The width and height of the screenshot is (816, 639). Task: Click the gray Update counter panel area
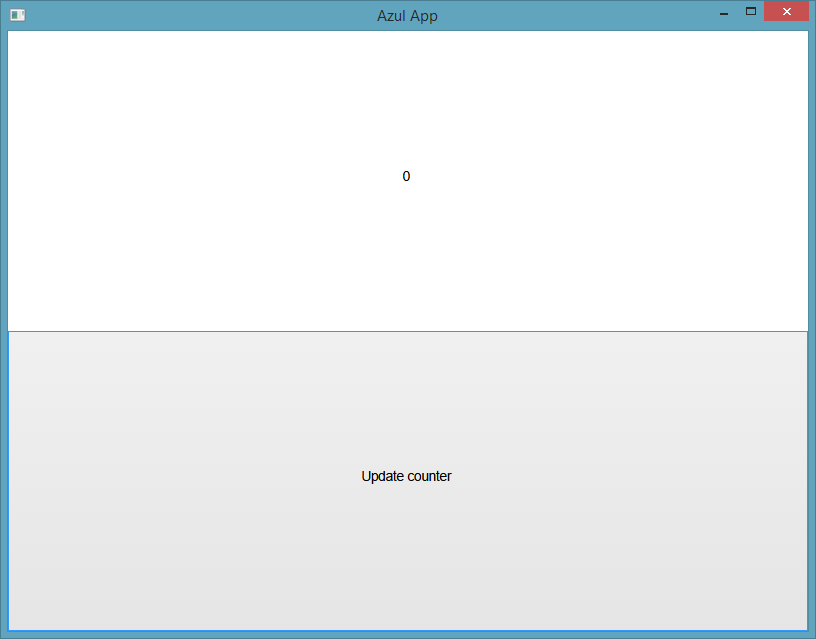pyautogui.click(x=406, y=400)
